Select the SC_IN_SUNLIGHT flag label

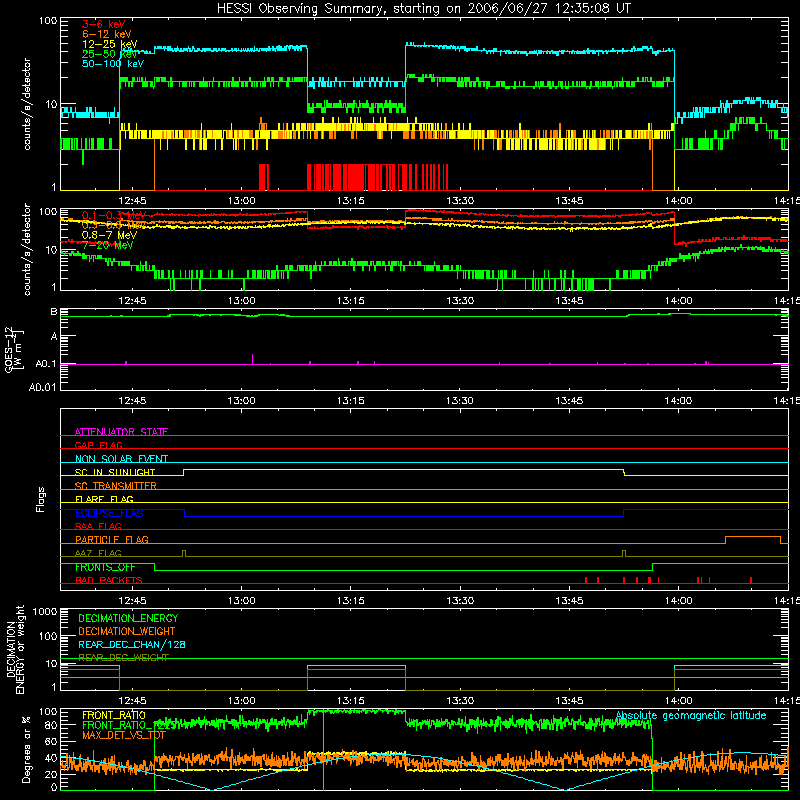(115, 472)
